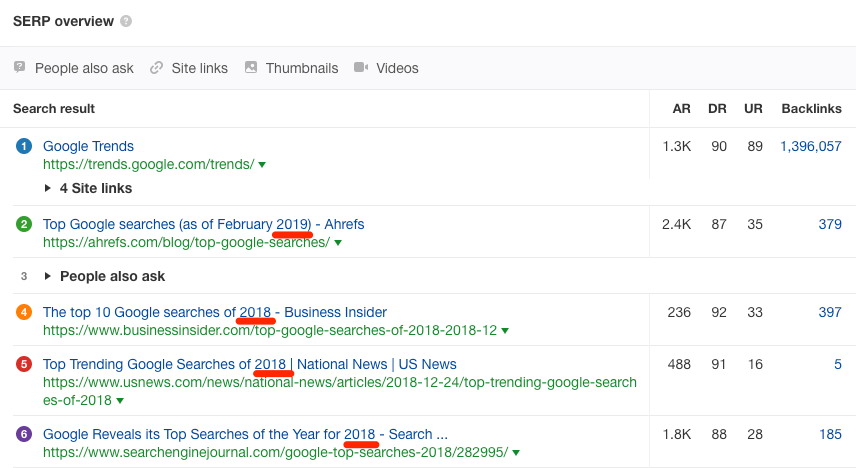Image resolution: width=856 pixels, height=468 pixels.
Task: Click the orange position 4 badge
Action: (x=24, y=312)
